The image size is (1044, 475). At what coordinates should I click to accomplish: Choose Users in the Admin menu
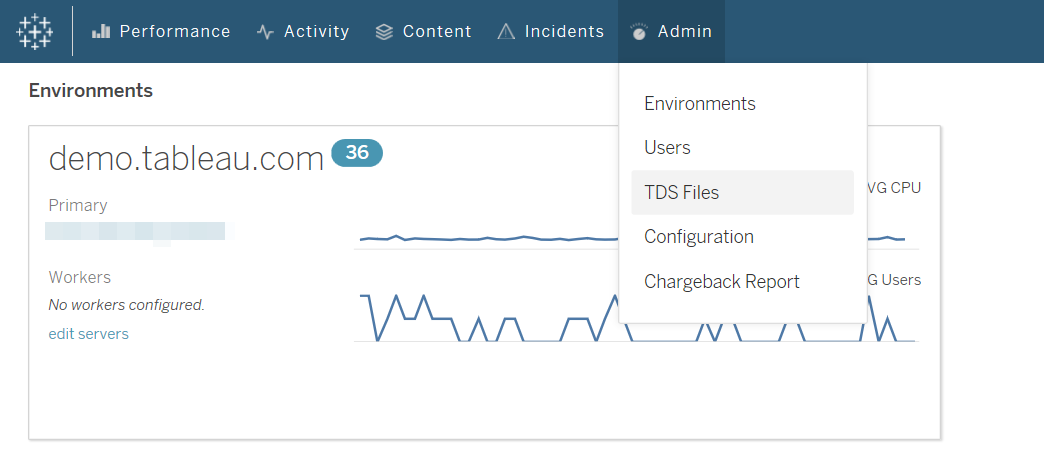742,148
